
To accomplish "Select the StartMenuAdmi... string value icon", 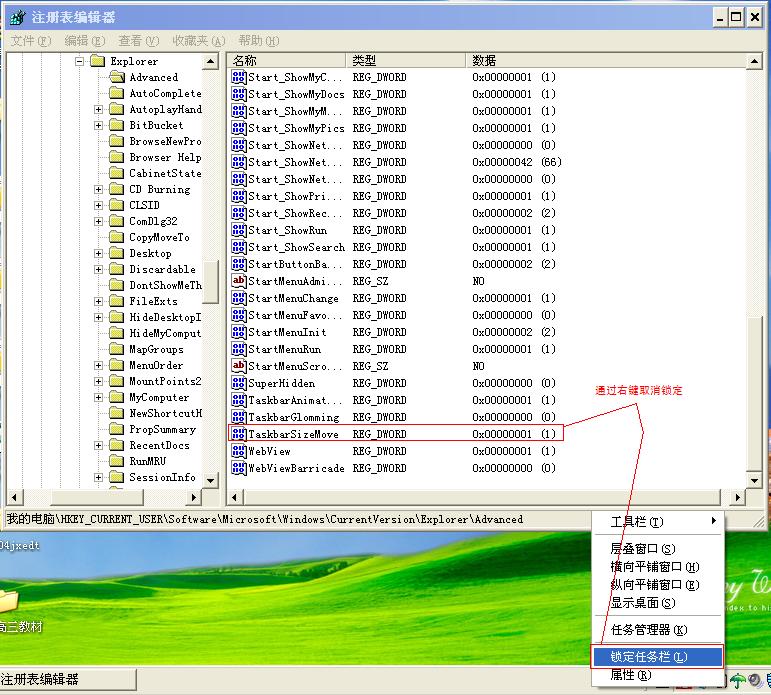I will [x=238, y=281].
